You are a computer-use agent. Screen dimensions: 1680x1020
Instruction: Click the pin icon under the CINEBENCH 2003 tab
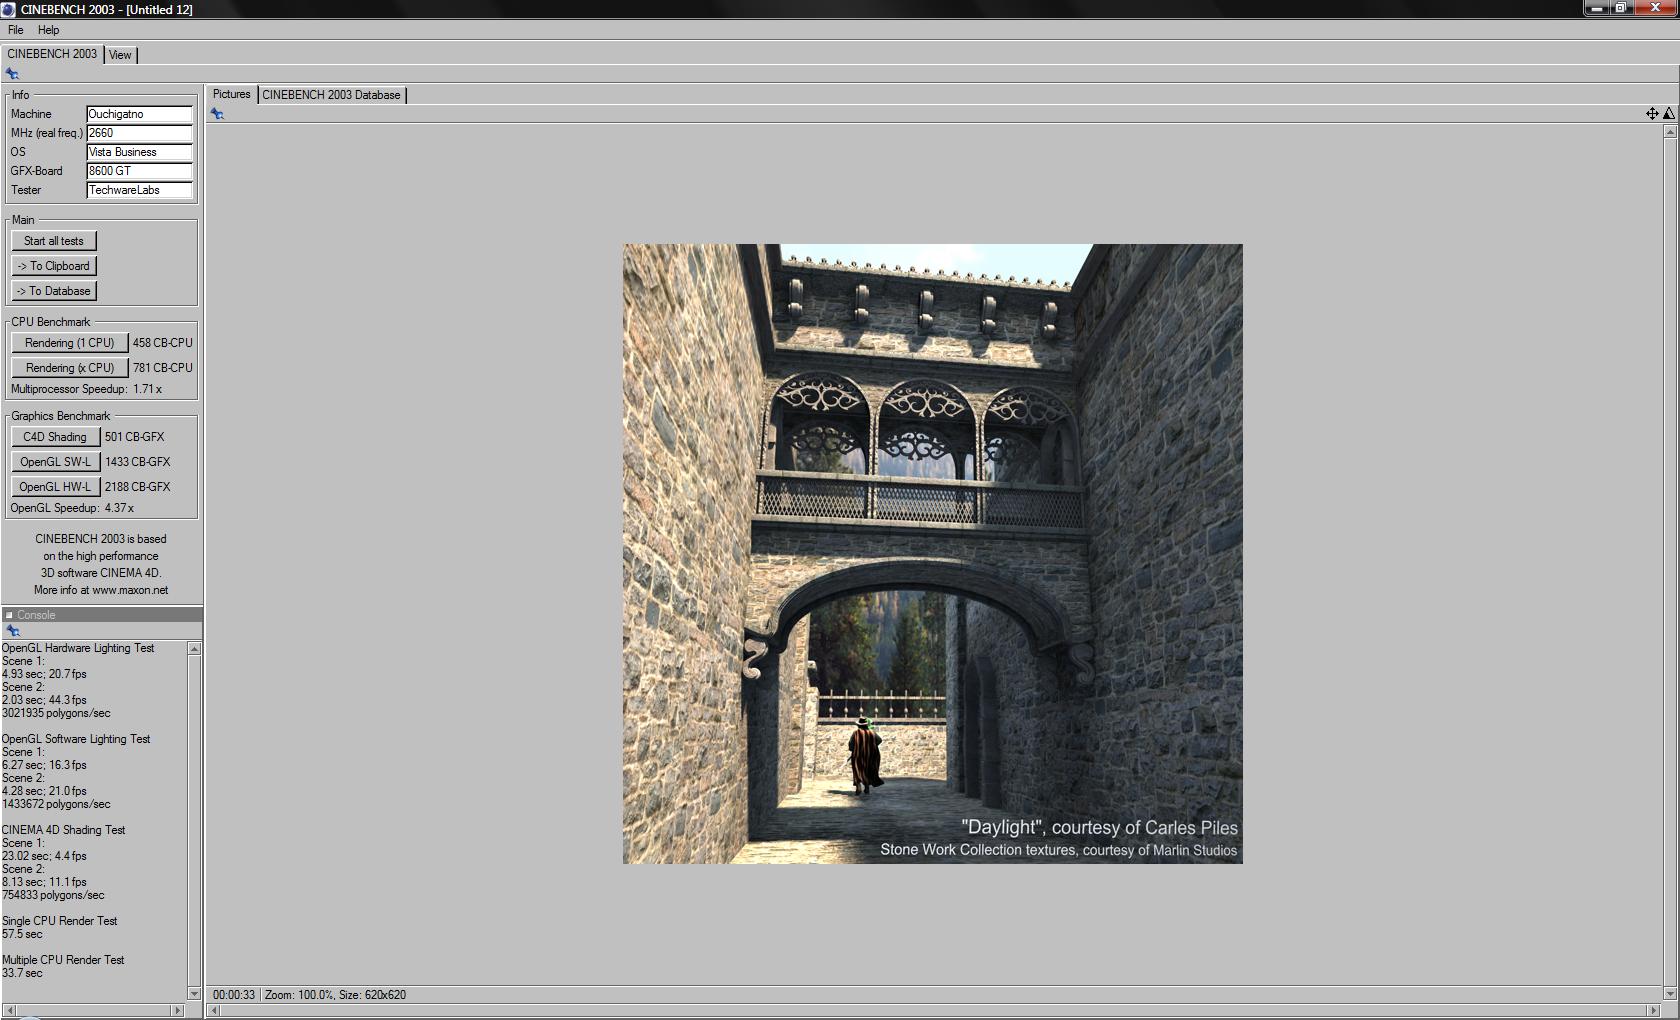12,74
